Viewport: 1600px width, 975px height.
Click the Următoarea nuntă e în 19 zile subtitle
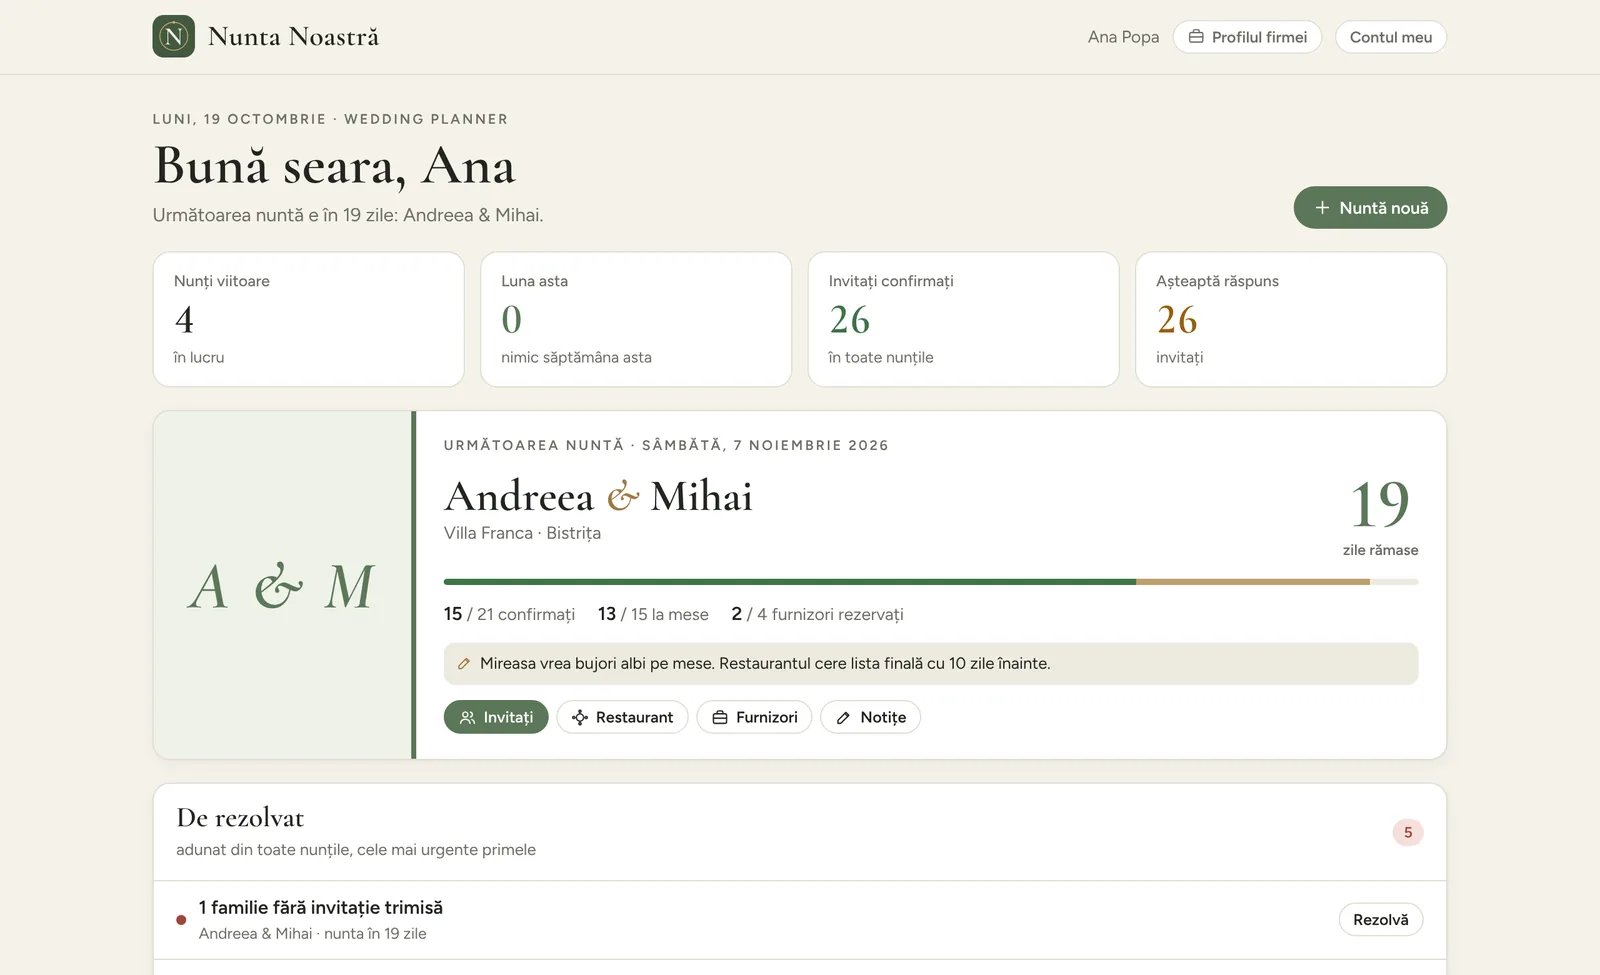348,215
